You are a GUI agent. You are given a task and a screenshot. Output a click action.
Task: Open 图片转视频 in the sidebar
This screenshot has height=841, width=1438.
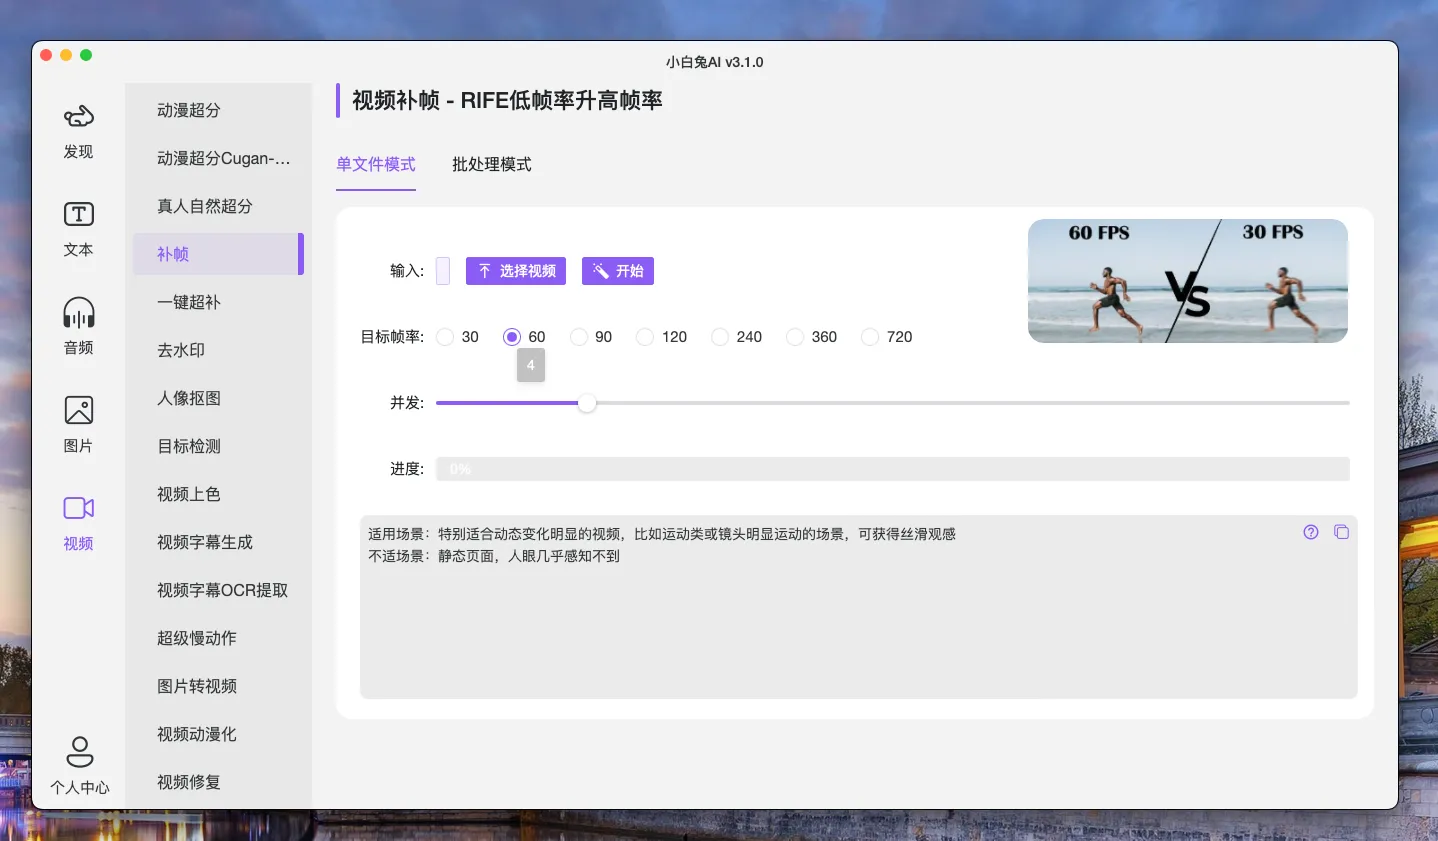click(x=218, y=686)
